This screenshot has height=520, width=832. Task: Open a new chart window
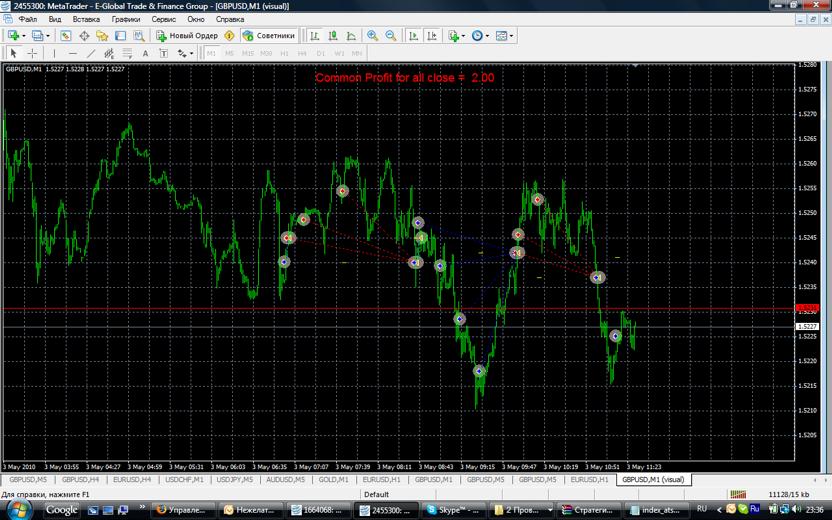coord(13,36)
